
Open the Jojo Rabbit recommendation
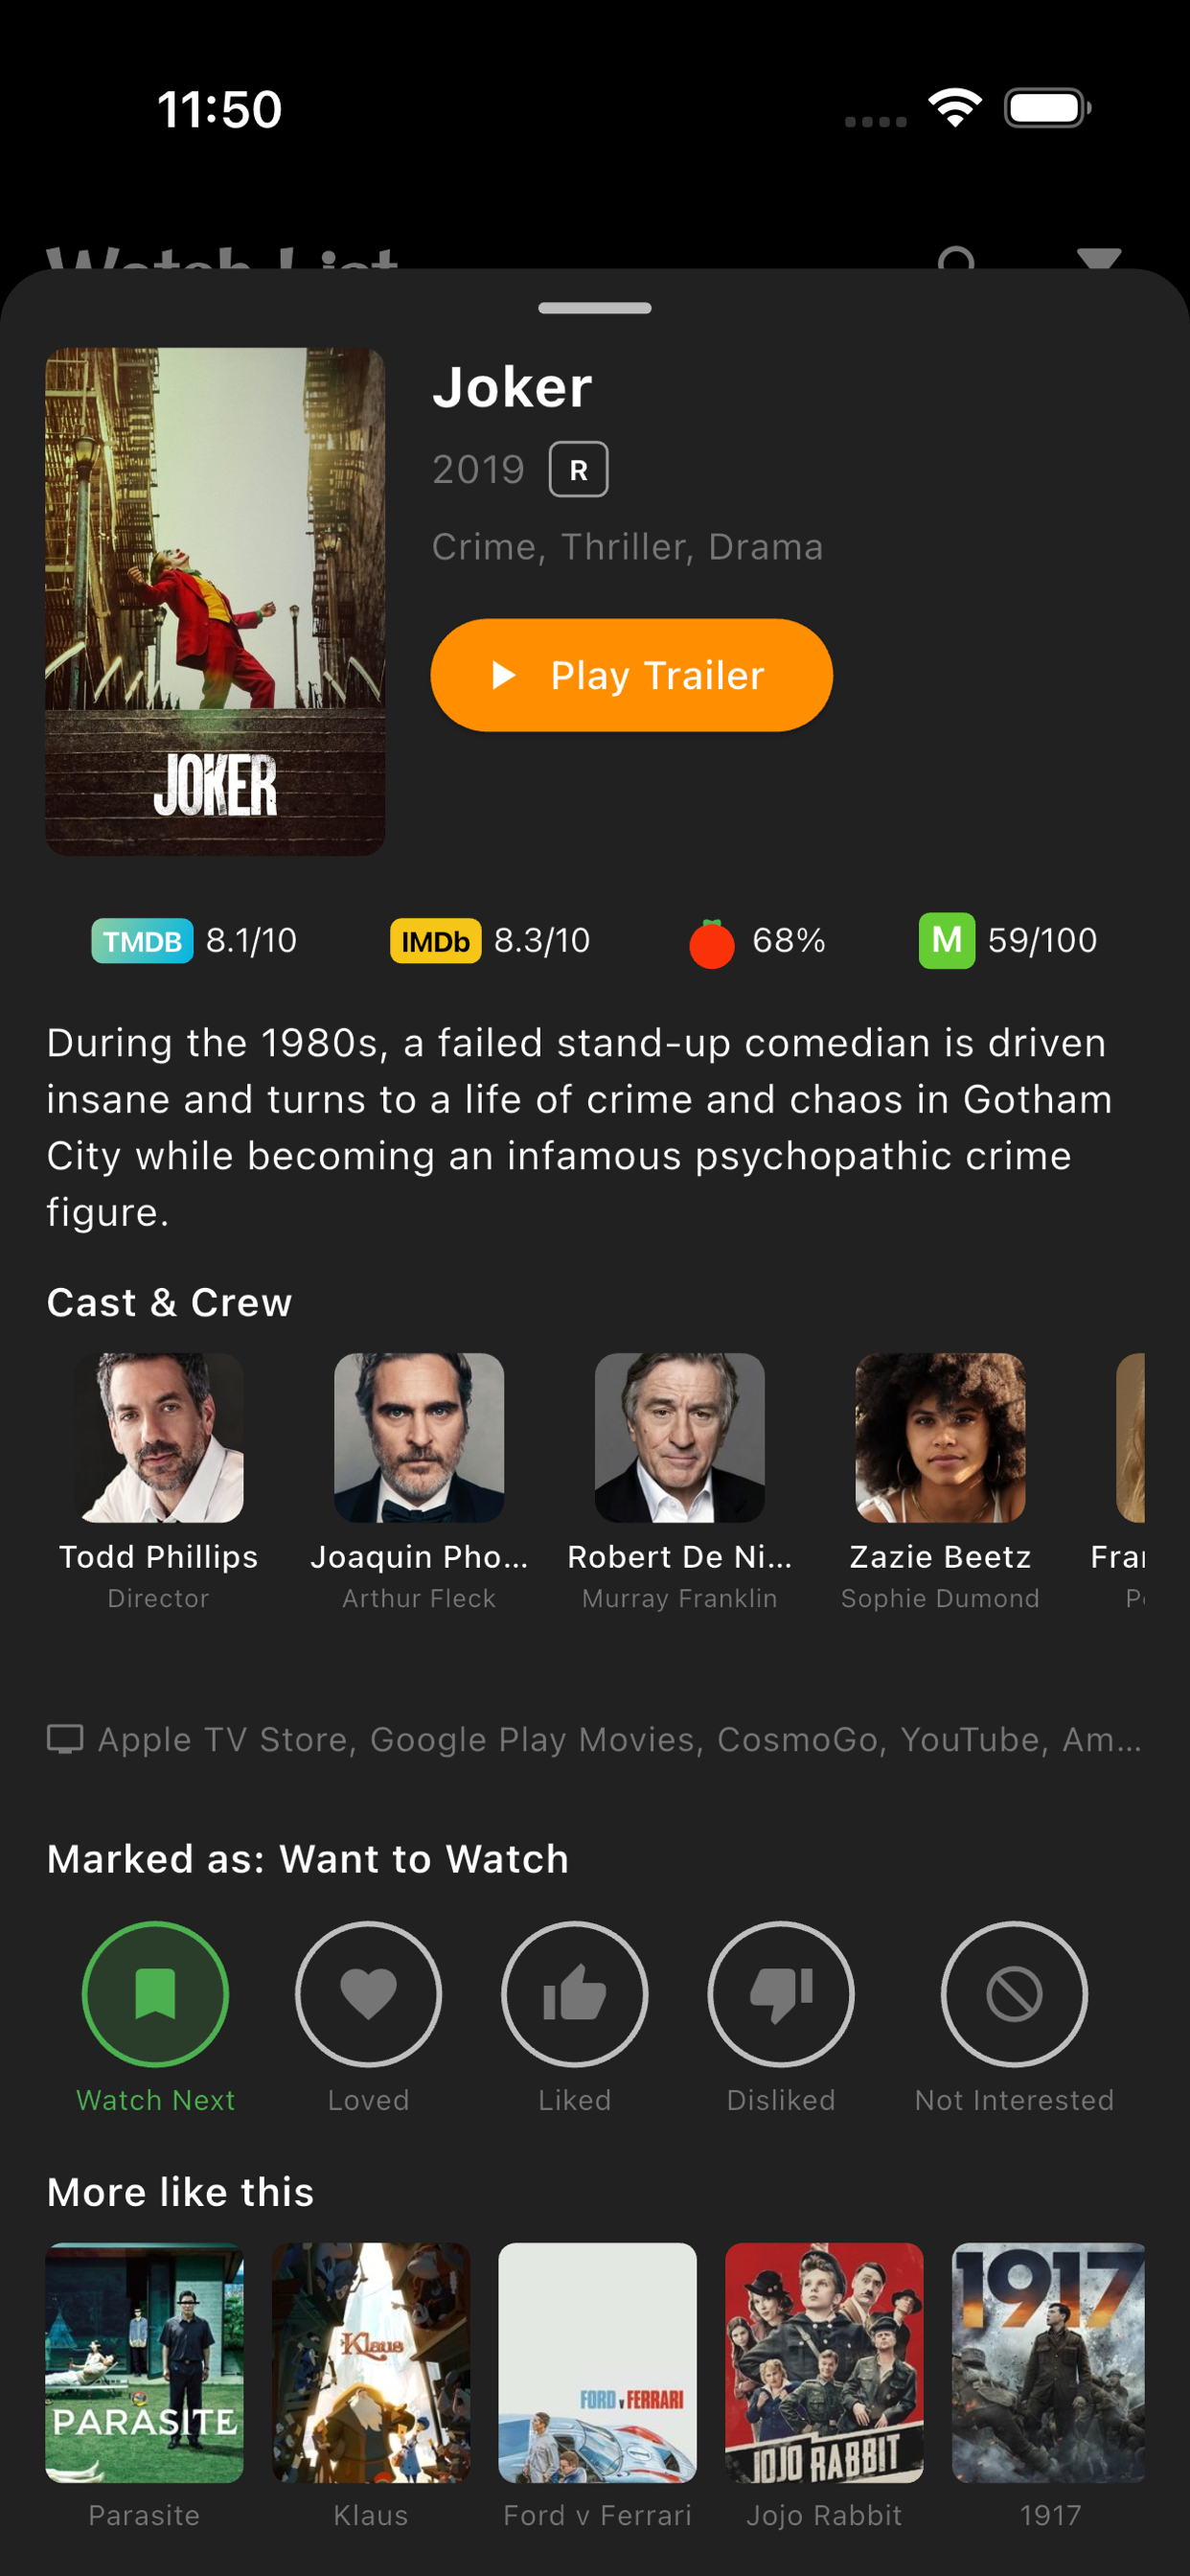click(824, 2363)
